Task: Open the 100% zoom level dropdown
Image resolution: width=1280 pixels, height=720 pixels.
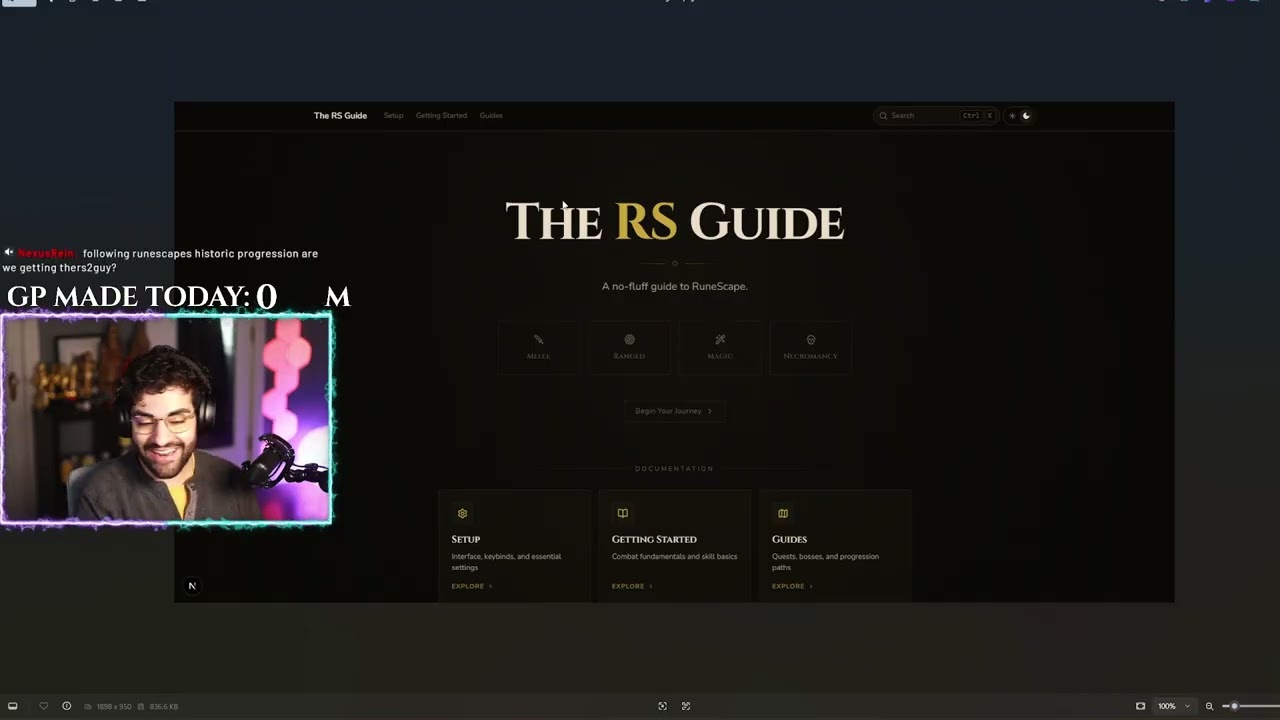Action: click(1174, 706)
